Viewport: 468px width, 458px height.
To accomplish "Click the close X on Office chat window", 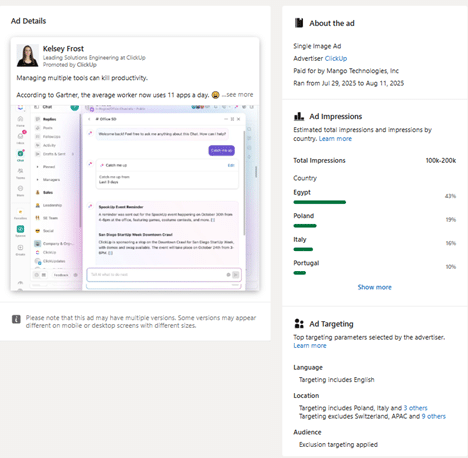I will (x=239, y=119).
